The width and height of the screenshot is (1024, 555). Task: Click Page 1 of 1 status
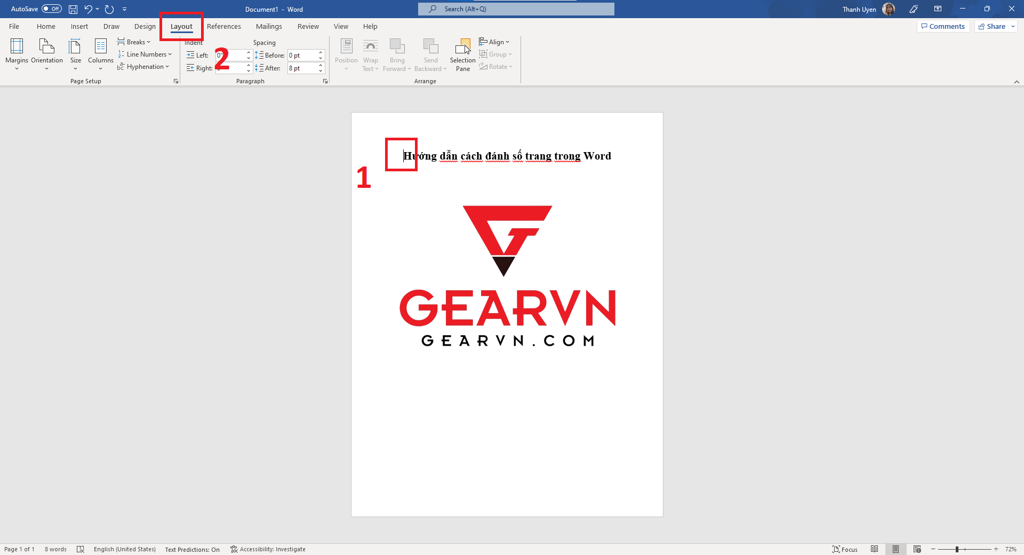click(20, 549)
